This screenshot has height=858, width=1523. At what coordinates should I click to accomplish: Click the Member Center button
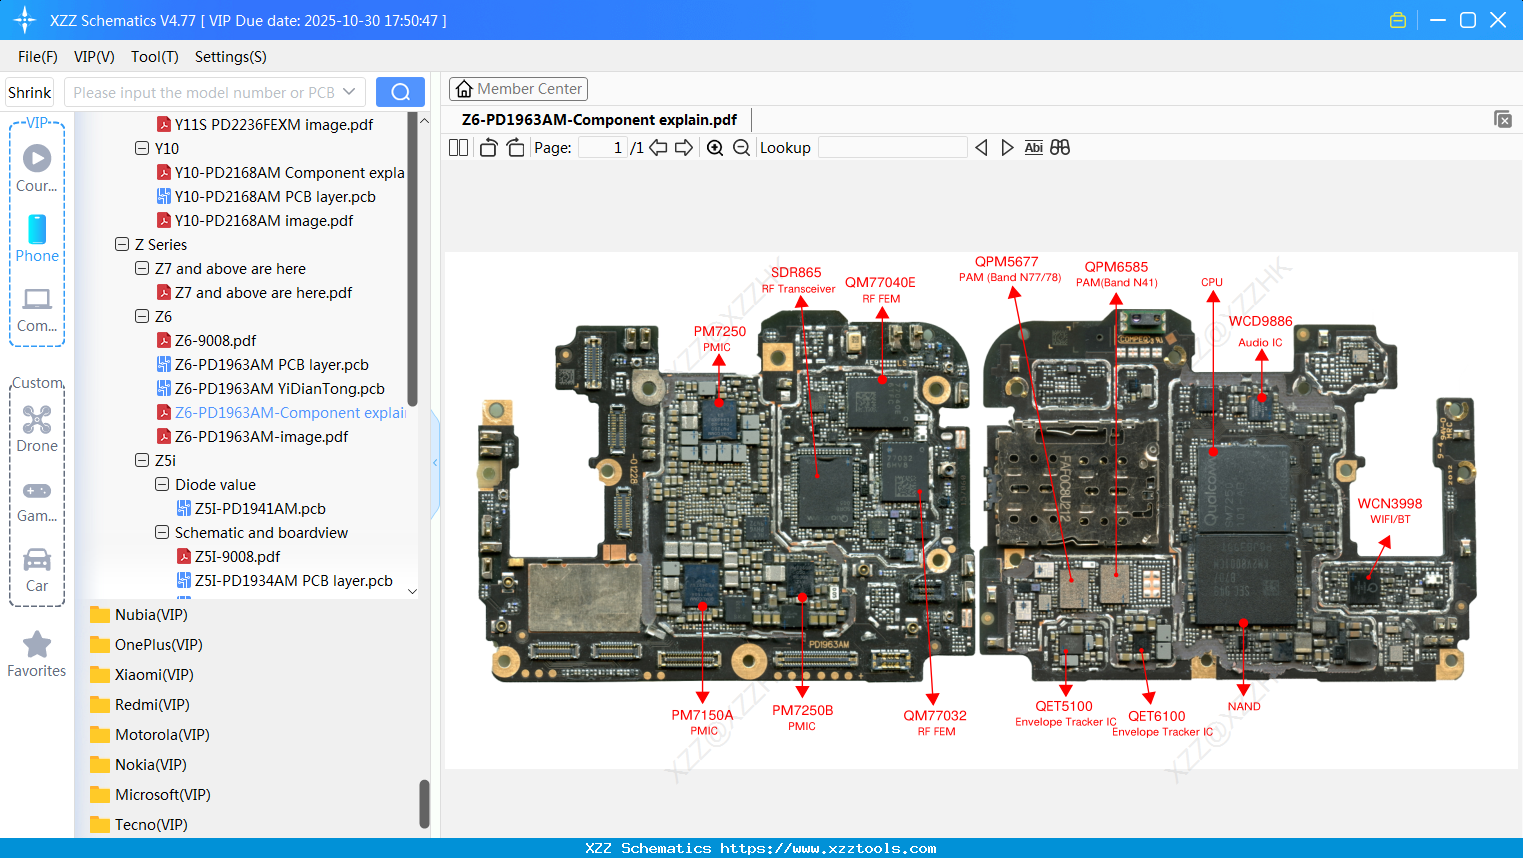(x=518, y=88)
